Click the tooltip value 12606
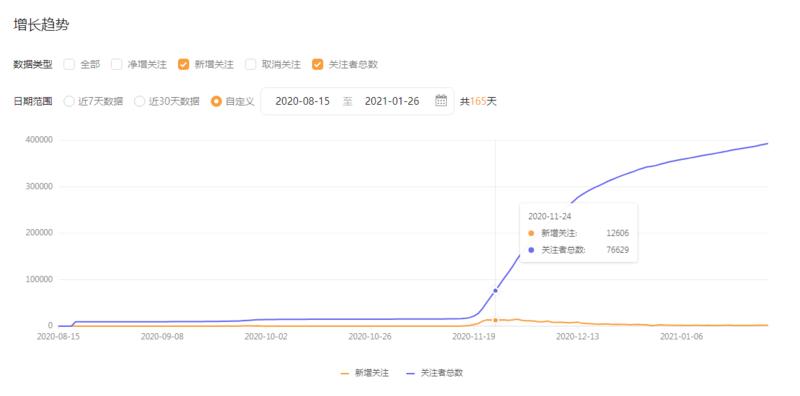Screen dimensions: 800x396 tap(617, 233)
